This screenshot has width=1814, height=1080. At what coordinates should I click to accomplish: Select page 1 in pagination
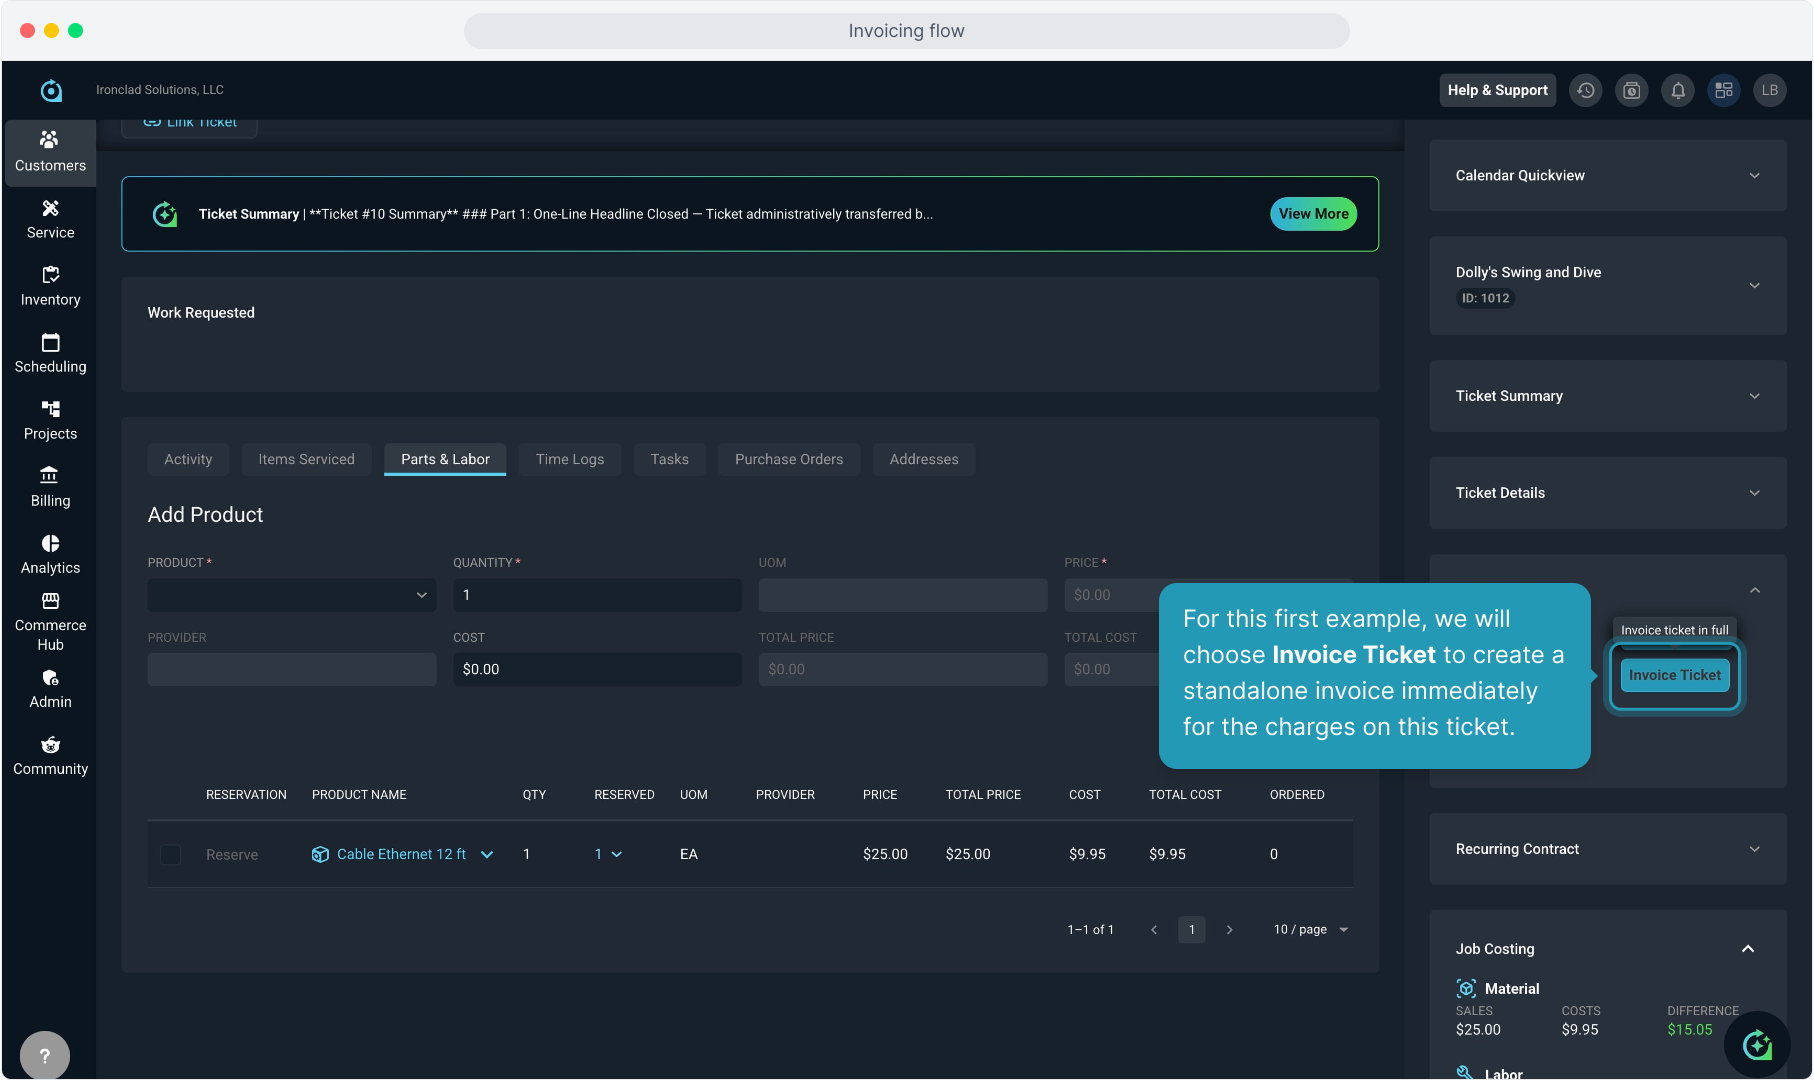point(1192,930)
